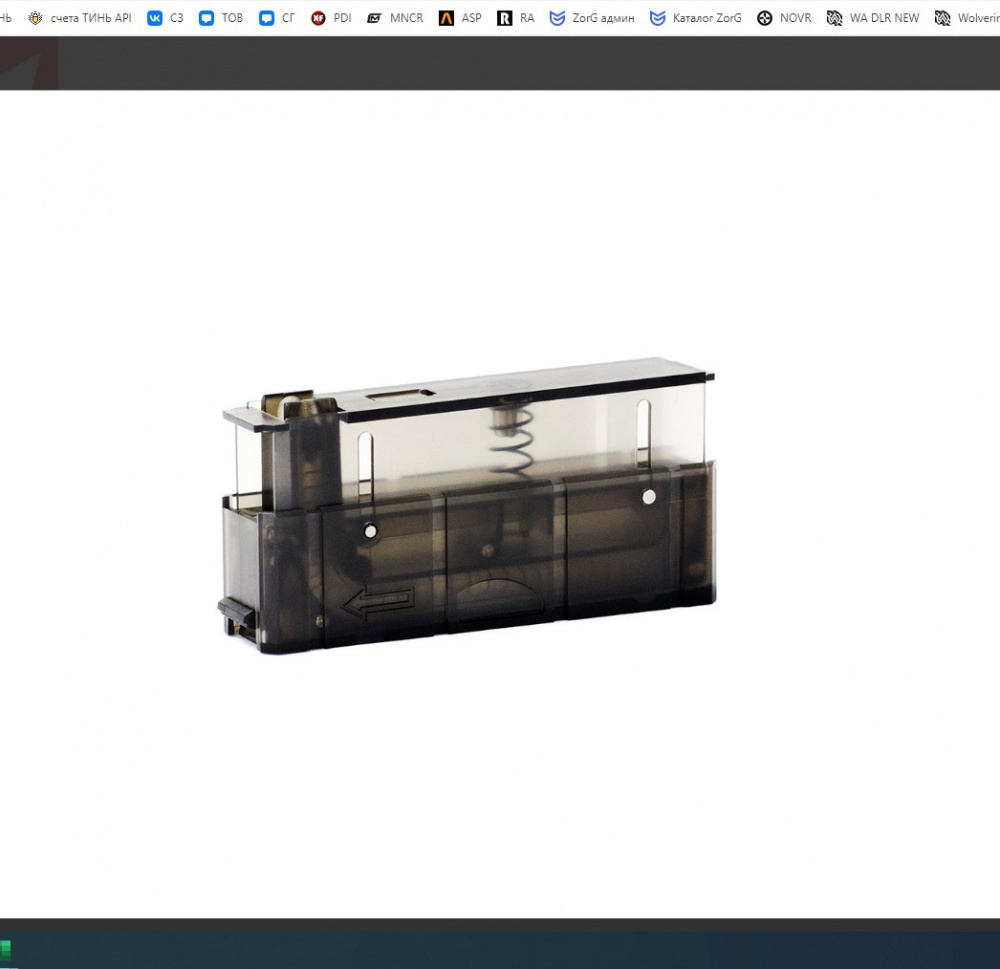Click the ZorG админ shield icon
Viewport: 1000px width, 969px height.
pos(557,18)
